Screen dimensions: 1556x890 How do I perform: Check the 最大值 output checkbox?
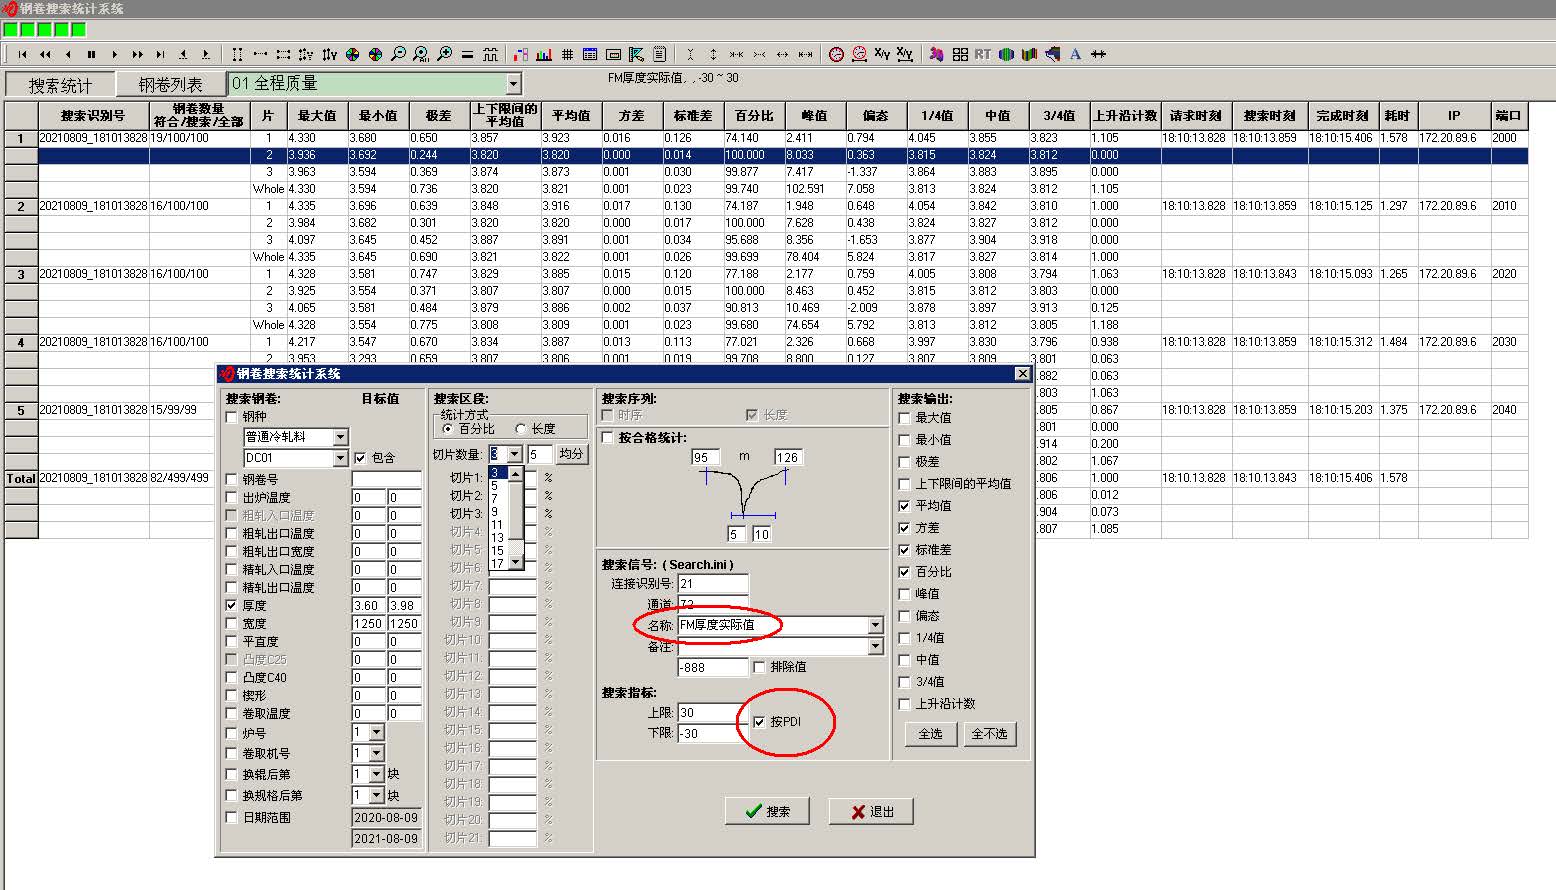coord(905,418)
